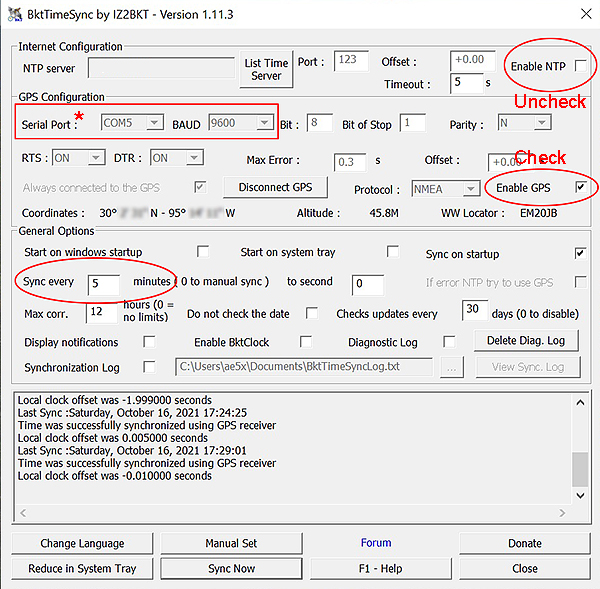The width and height of the screenshot is (600, 589).
Task: Click the log scroll up arrow
Action: tap(580, 402)
